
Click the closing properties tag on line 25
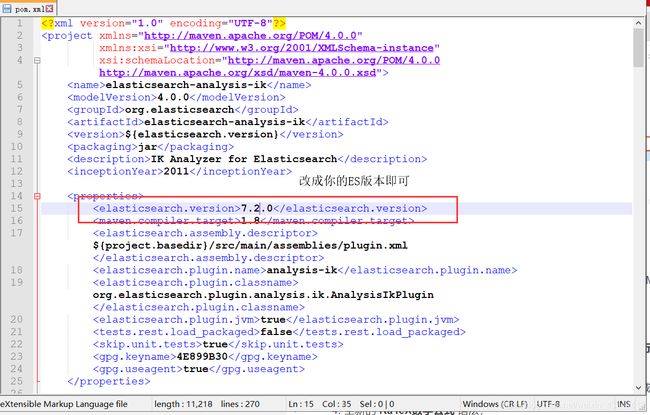(109, 381)
